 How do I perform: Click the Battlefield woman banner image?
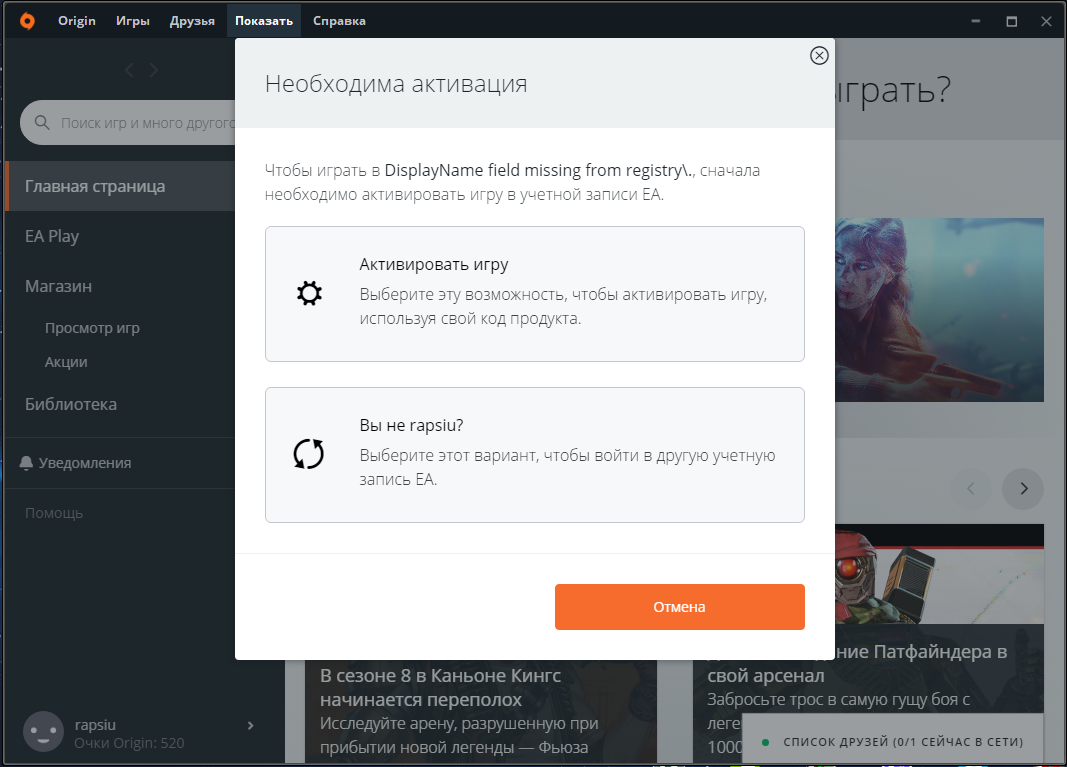[939, 310]
